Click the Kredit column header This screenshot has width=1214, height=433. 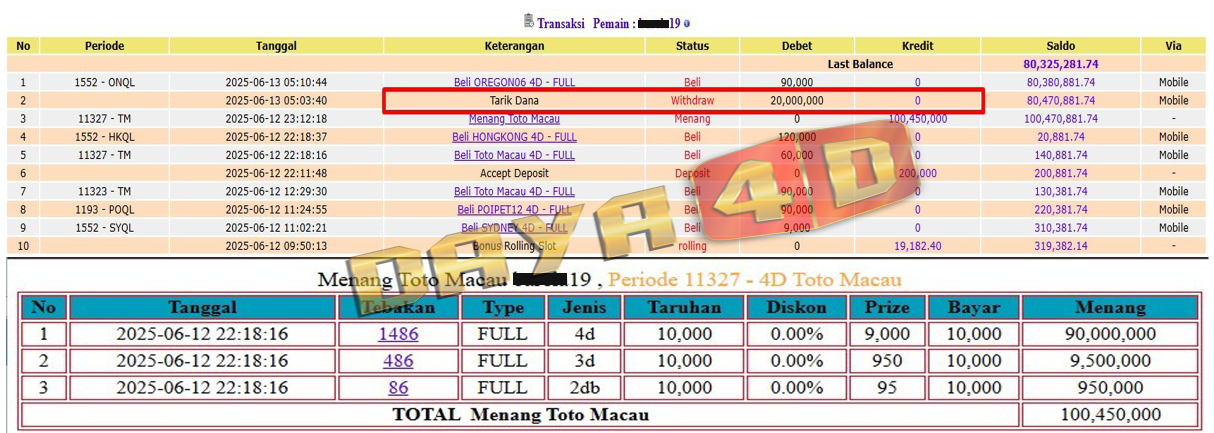(x=917, y=46)
